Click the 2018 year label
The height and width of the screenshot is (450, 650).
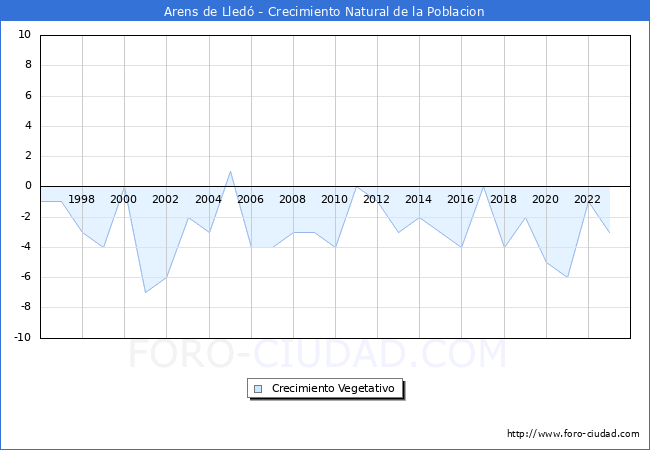(503, 199)
